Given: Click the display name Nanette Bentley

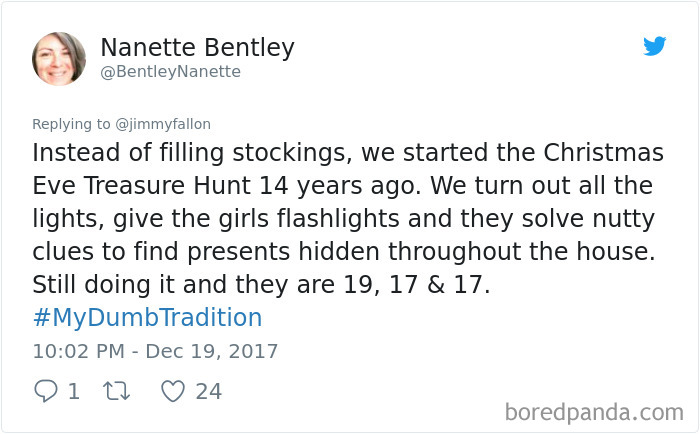Looking at the screenshot, I should click(x=197, y=47).
